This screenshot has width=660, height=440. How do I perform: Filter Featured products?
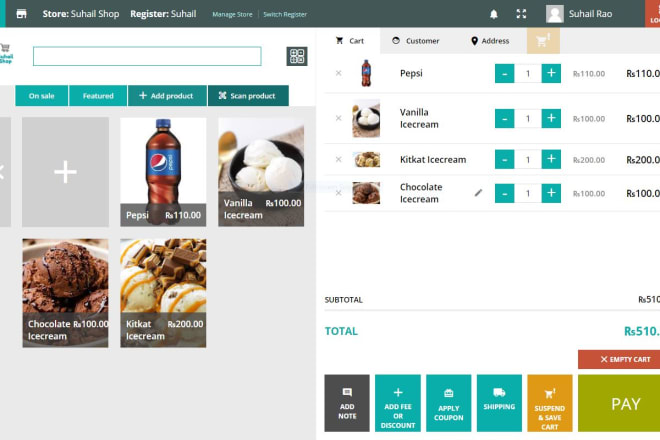tap(98, 96)
